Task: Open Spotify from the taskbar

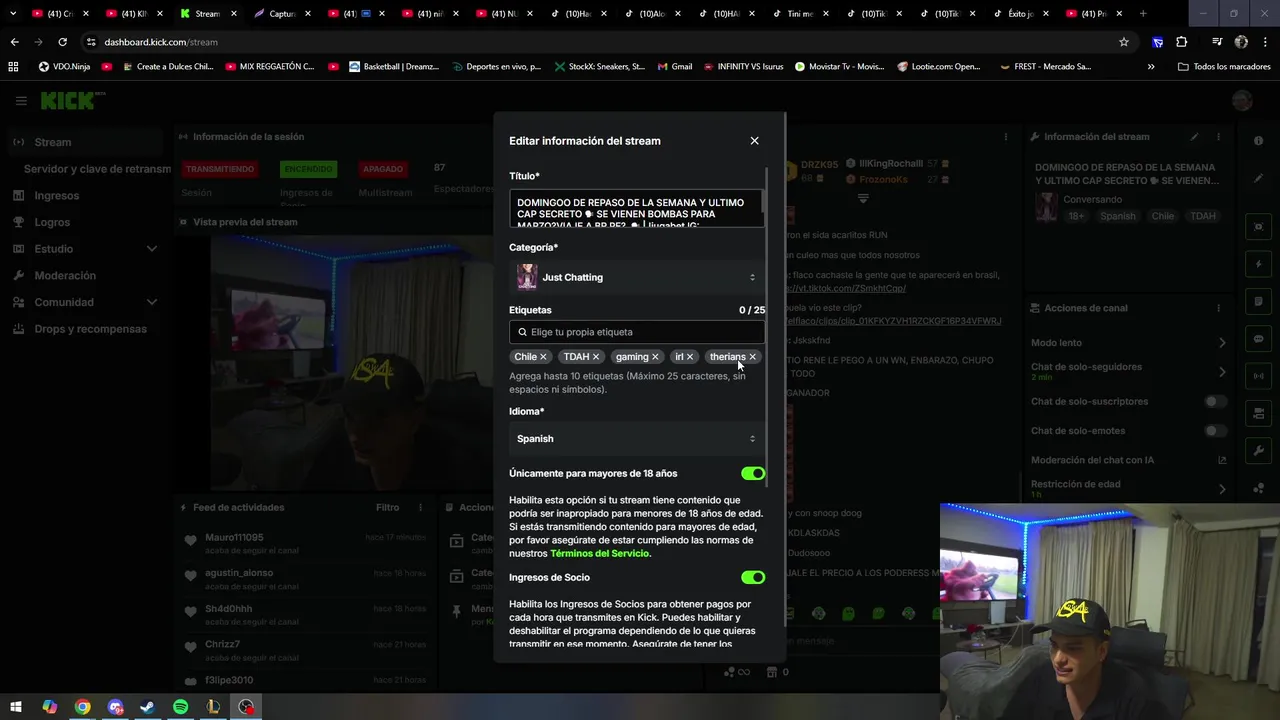Action: click(180, 707)
